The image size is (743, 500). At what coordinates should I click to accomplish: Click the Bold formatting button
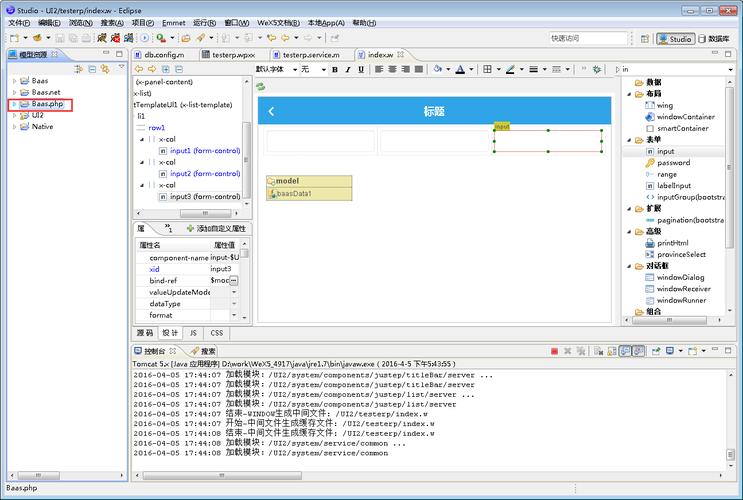pos(335,70)
